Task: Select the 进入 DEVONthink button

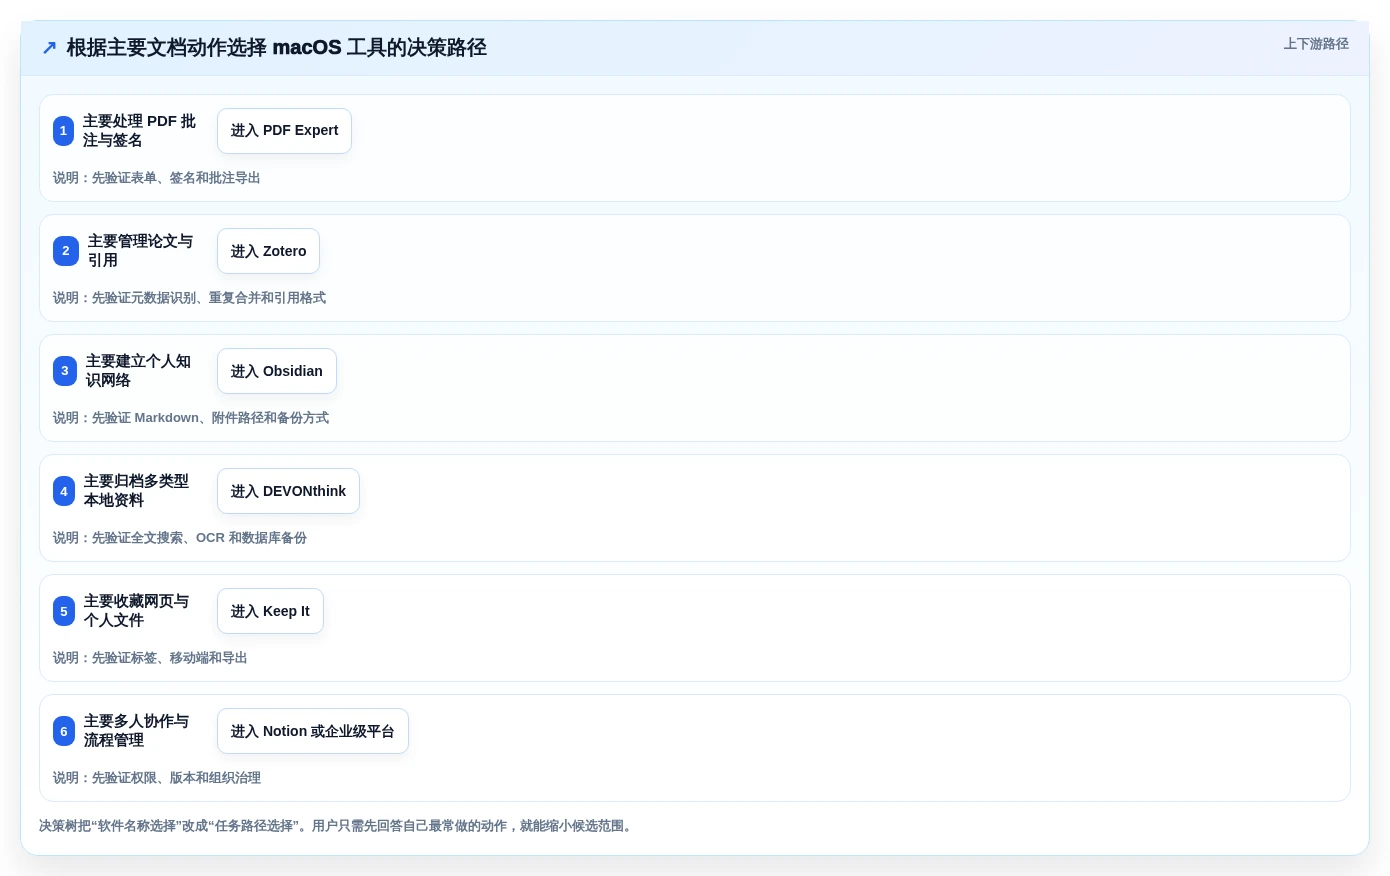Action: pos(288,491)
